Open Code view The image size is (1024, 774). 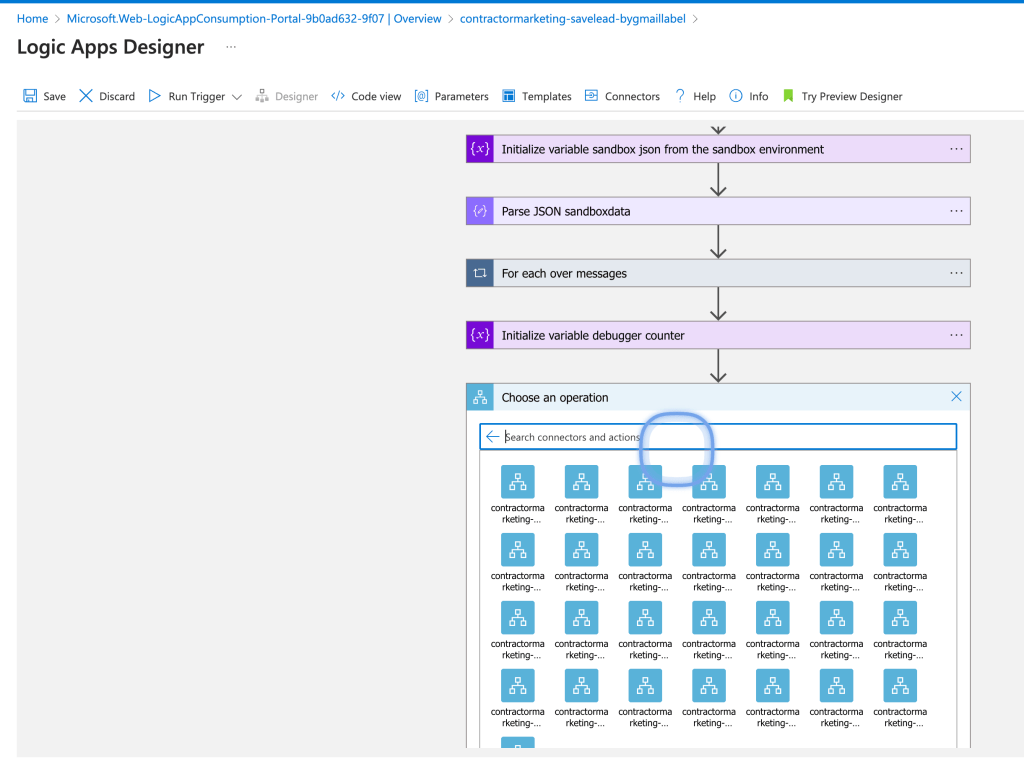366,96
